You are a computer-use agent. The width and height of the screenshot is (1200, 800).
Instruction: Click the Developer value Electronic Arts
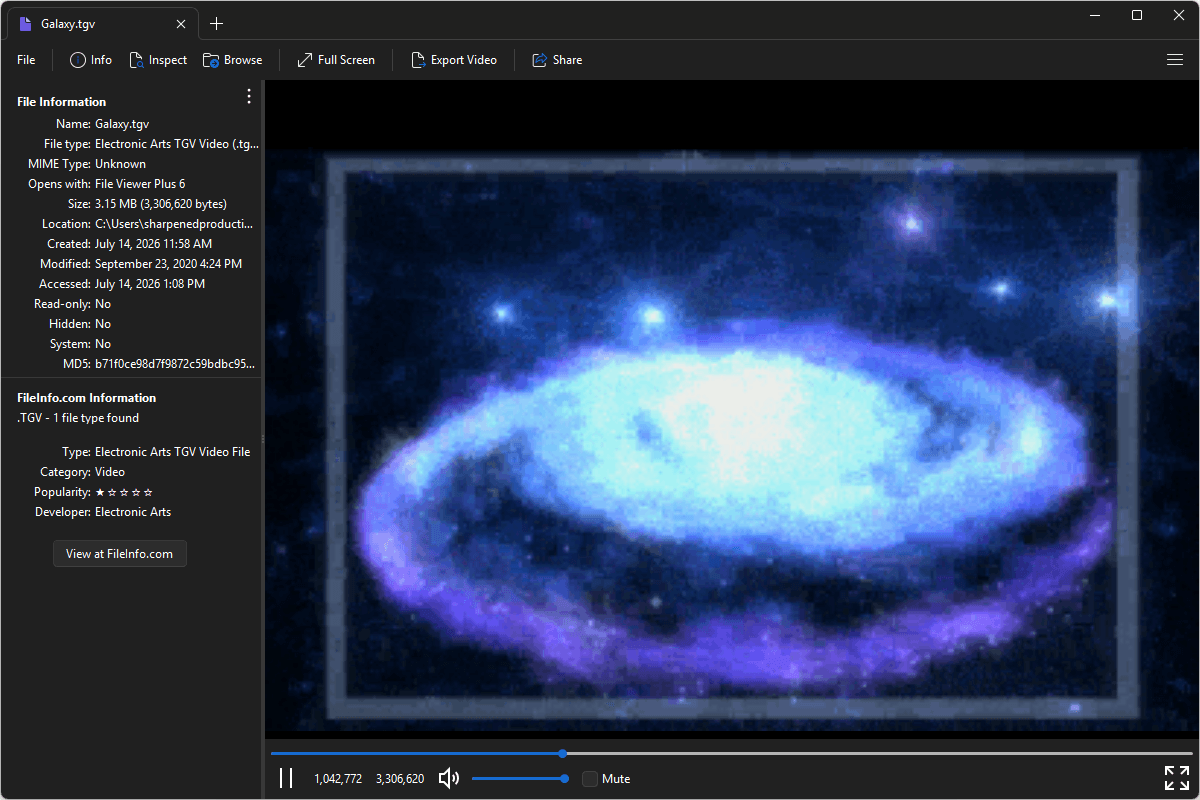(x=133, y=512)
